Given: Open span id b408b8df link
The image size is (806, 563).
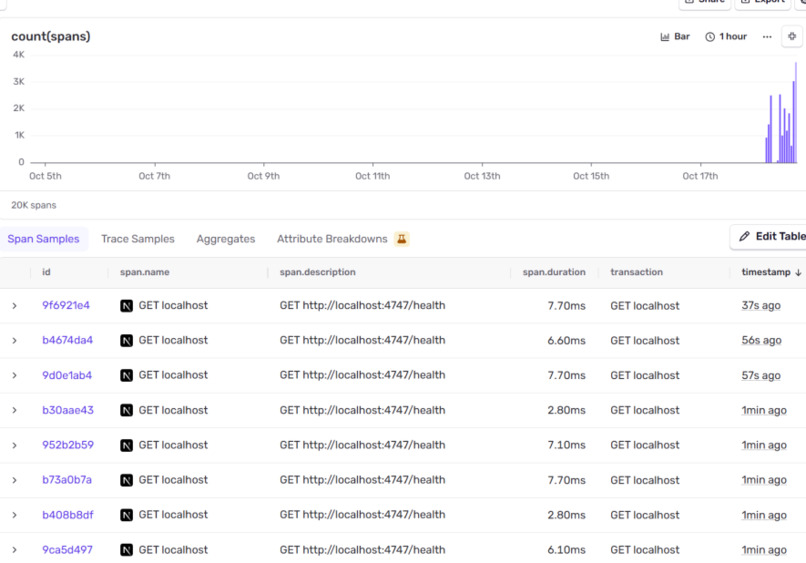Looking at the screenshot, I should (x=68, y=515).
